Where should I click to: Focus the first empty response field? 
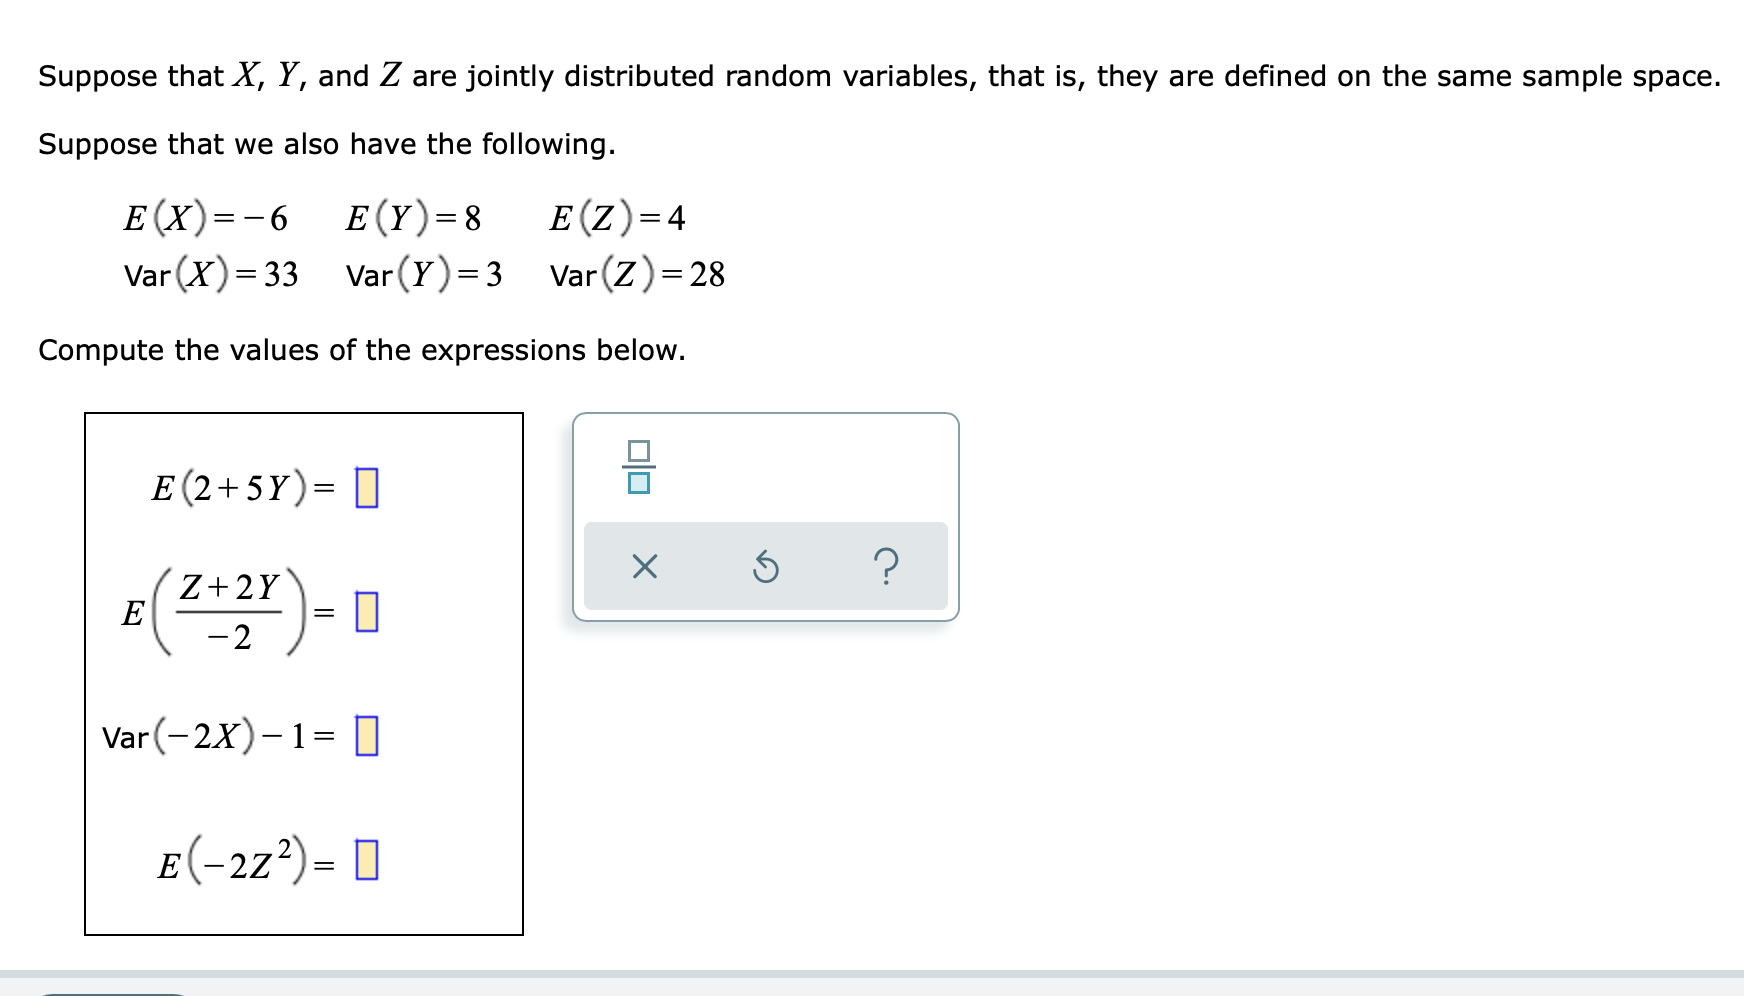click(x=367, y=489)
